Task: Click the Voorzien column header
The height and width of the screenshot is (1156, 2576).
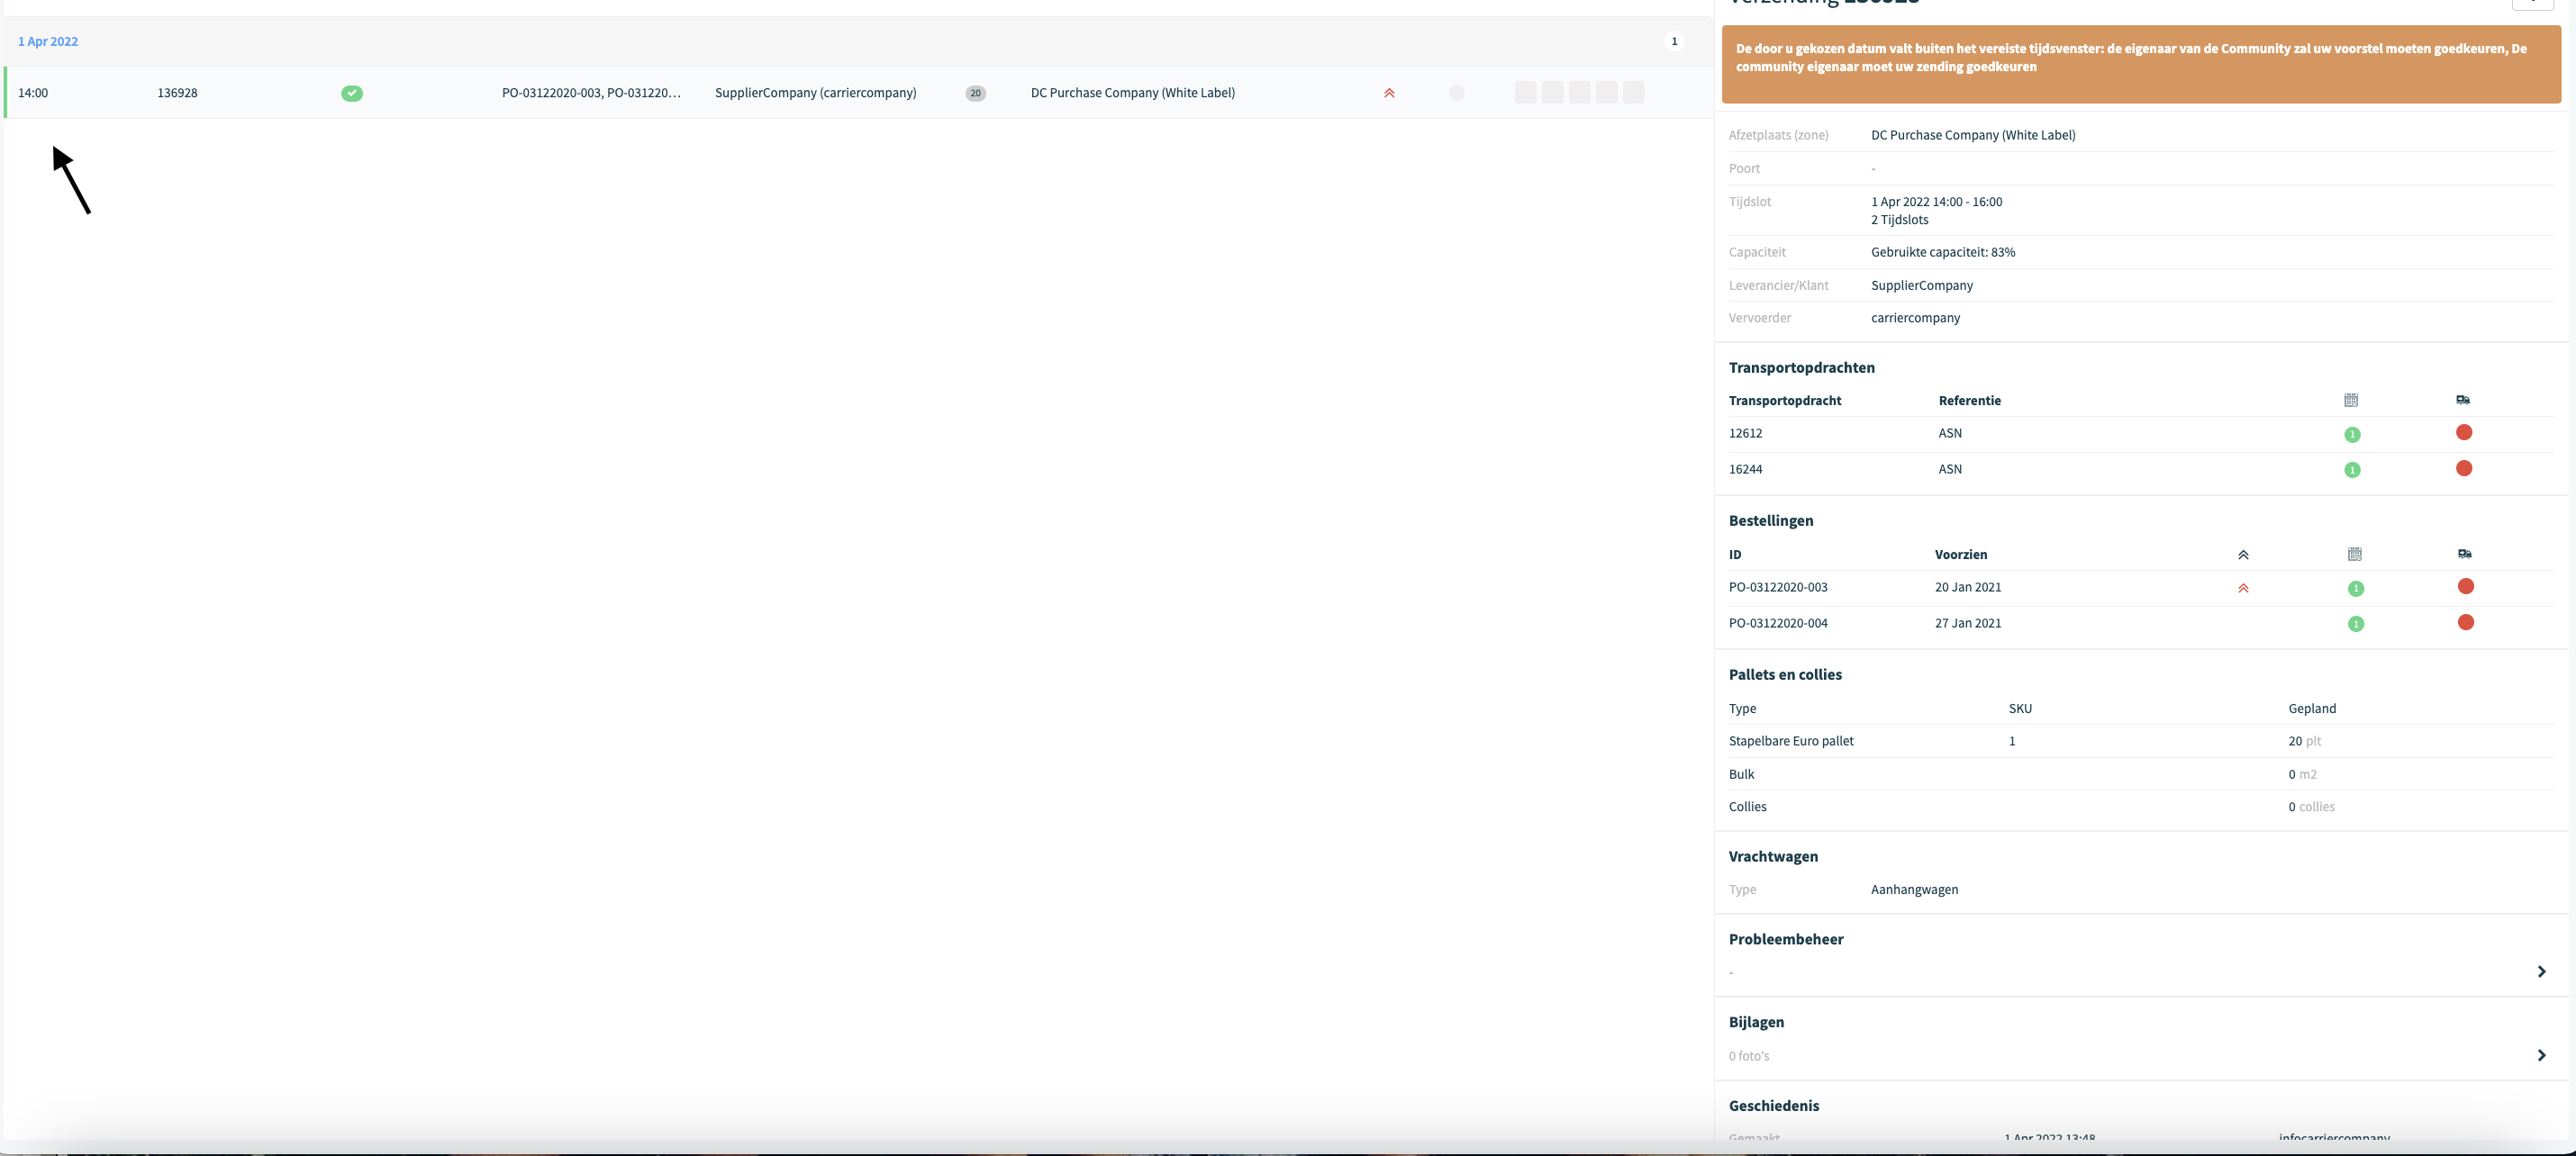Action: coord(1961,554)
